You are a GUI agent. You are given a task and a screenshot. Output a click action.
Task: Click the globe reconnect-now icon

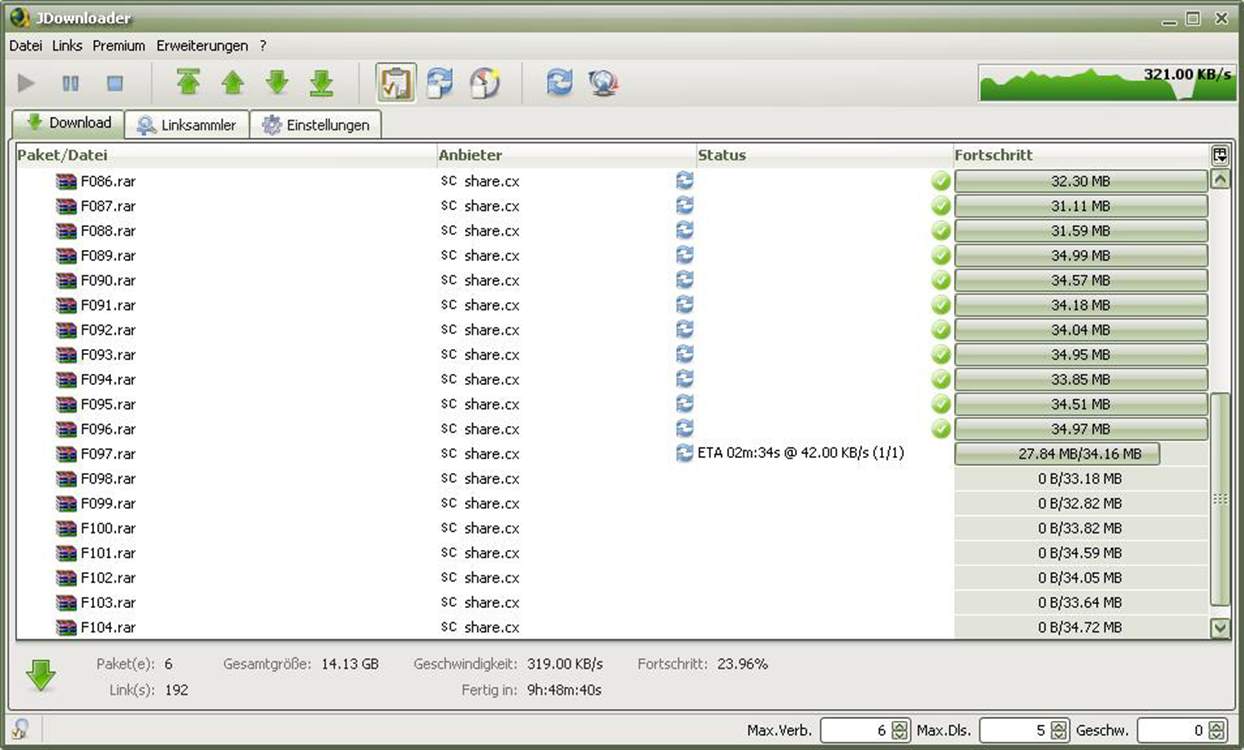click(603, 83)
